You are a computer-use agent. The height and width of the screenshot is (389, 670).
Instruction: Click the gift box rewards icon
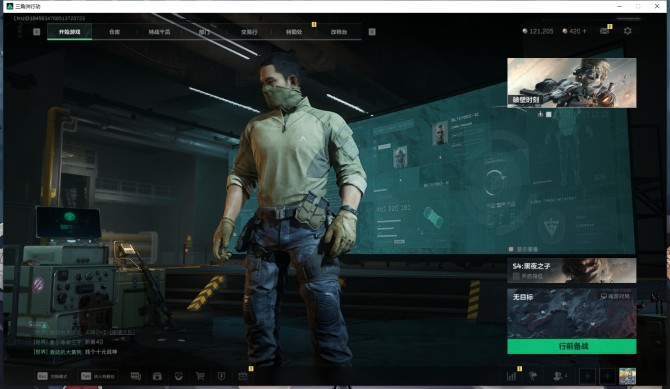(157, 376)
